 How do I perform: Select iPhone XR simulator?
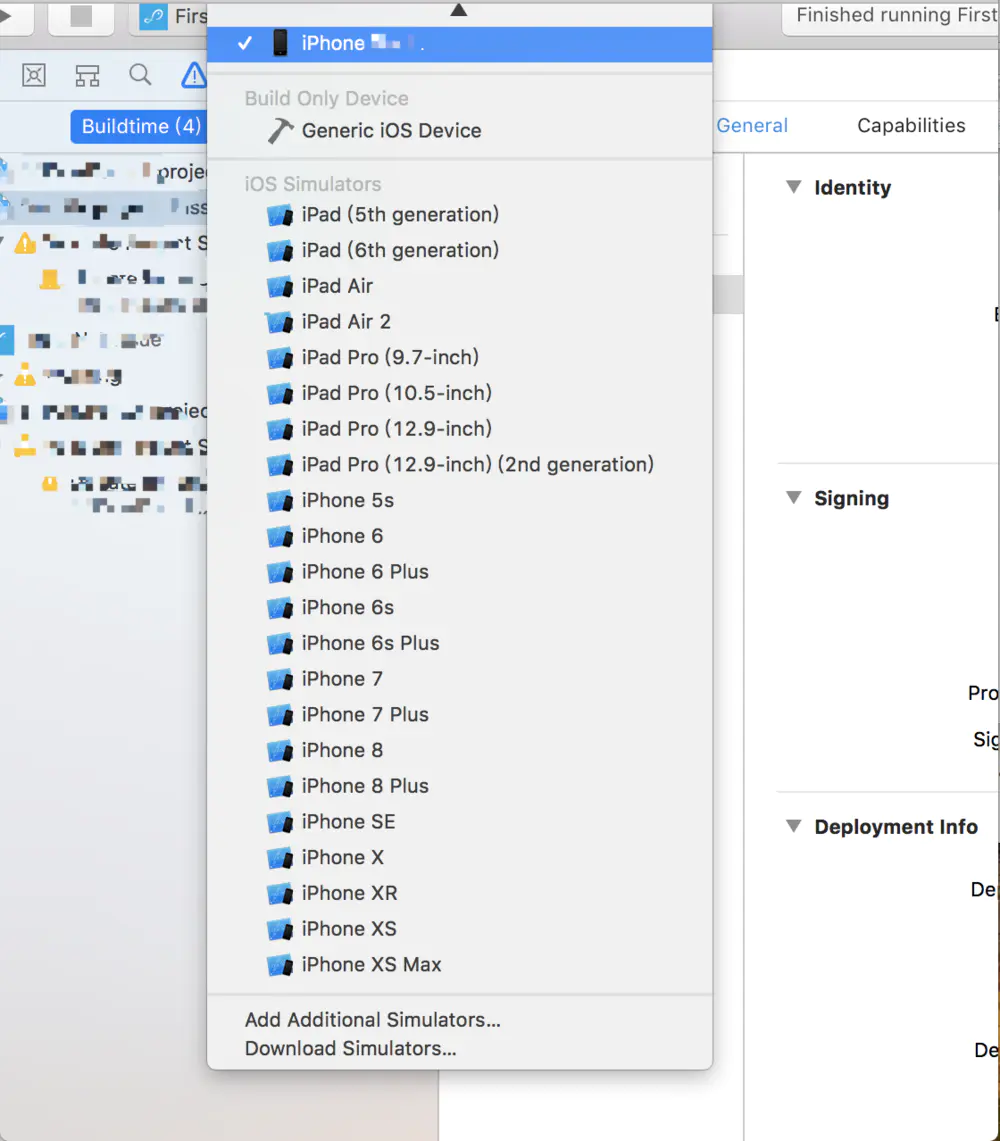(459, 892)
